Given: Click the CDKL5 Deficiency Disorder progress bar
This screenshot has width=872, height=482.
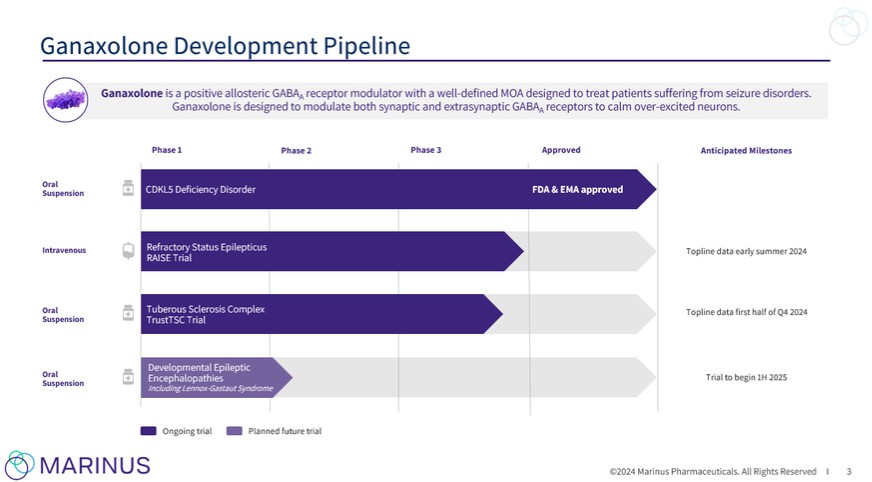Looking at the screenshot, I should (398, 189).
